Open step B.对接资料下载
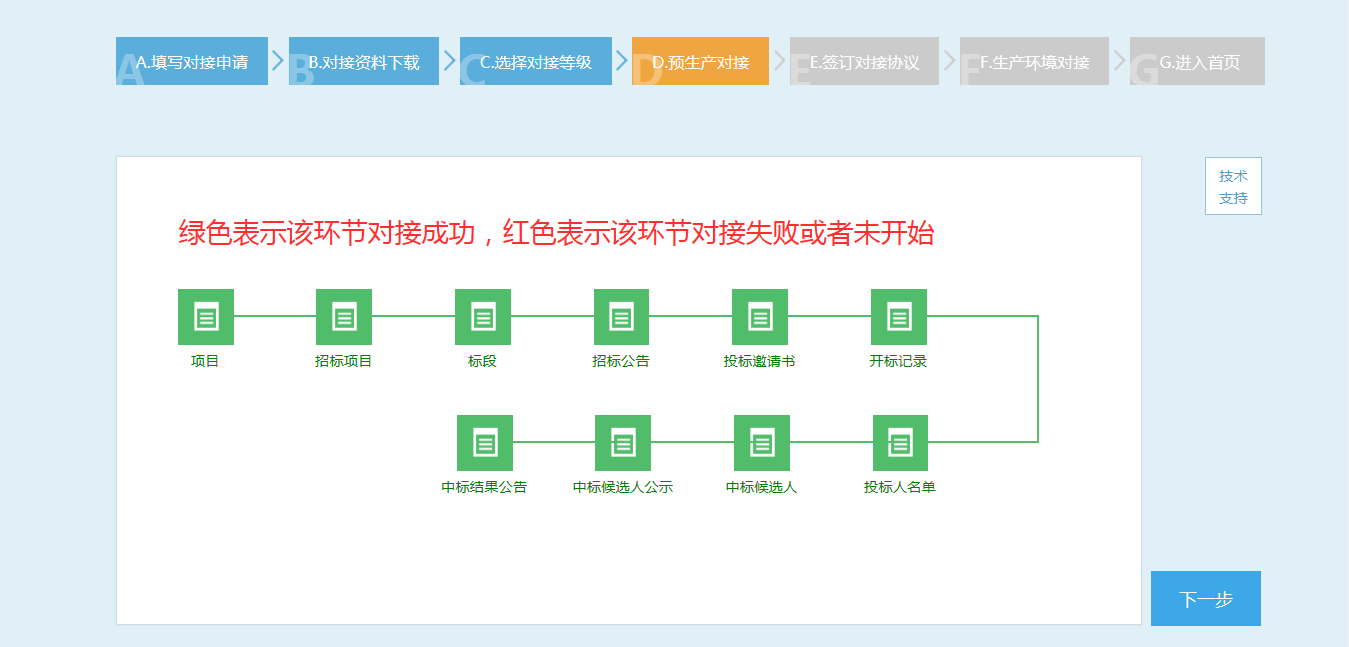1349x647 pixels. 363,61
